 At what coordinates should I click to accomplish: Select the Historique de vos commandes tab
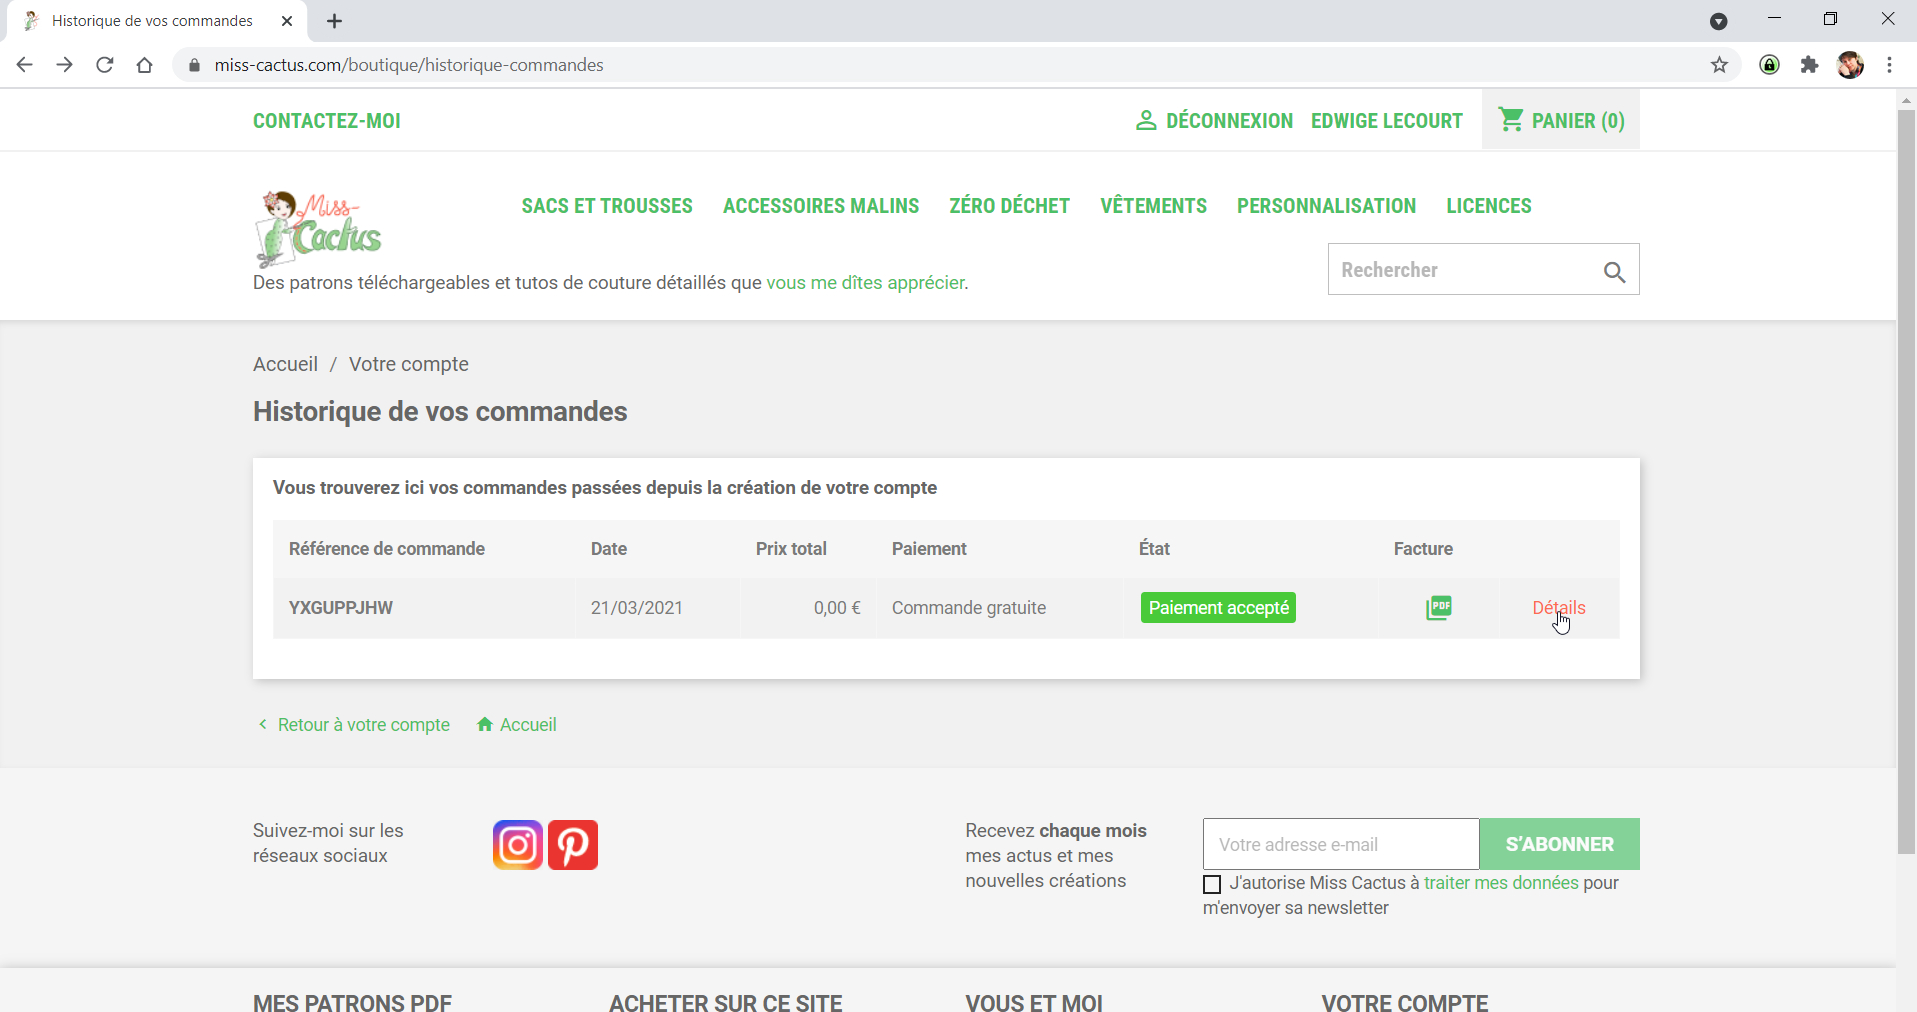coord(150,20)
